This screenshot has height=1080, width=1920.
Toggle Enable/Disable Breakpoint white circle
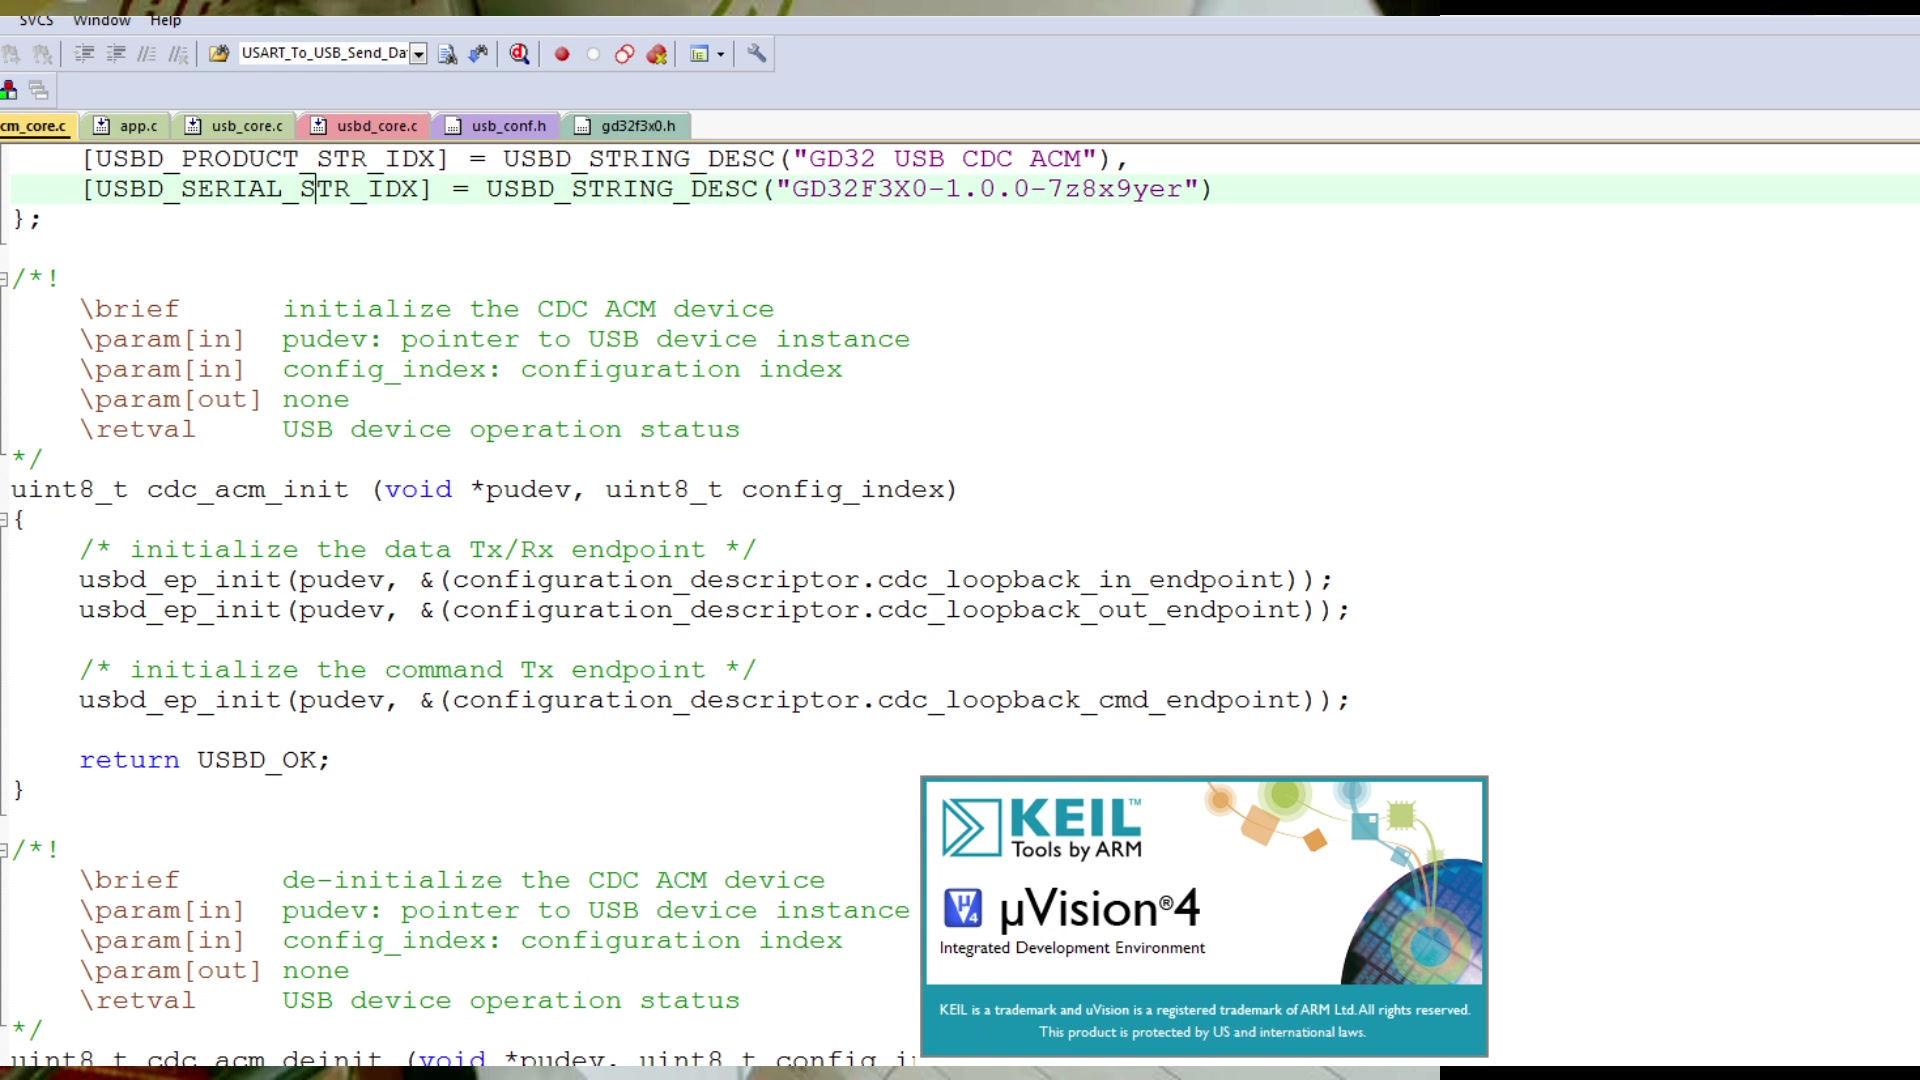[x=593, y=54]
